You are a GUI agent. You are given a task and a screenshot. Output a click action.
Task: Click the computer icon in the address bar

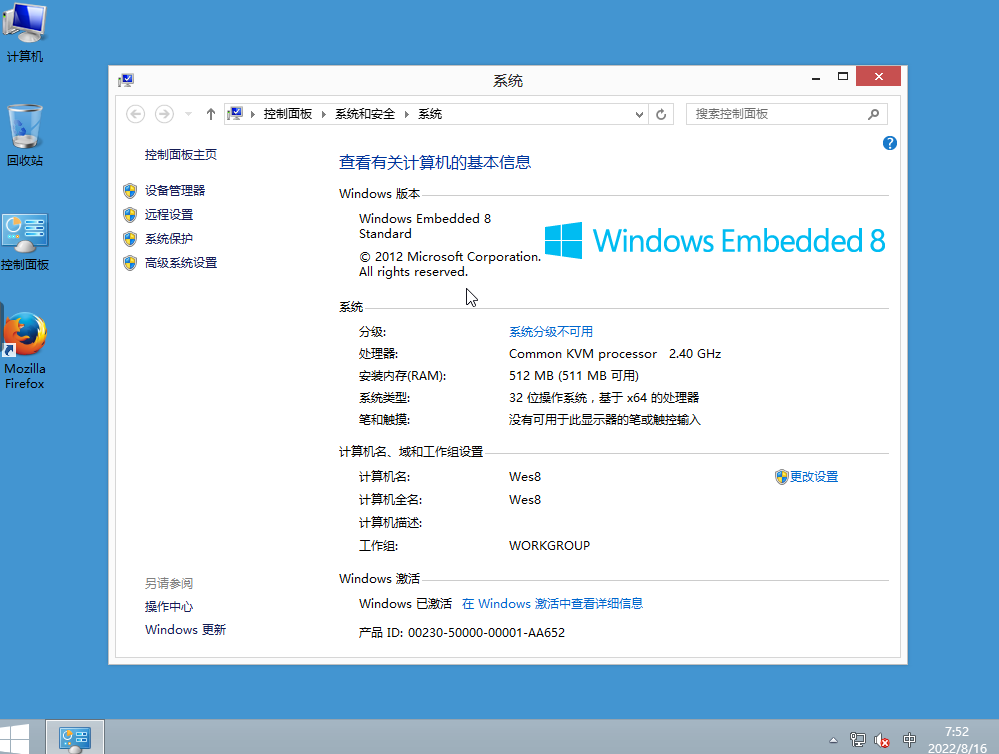(236, 114)
